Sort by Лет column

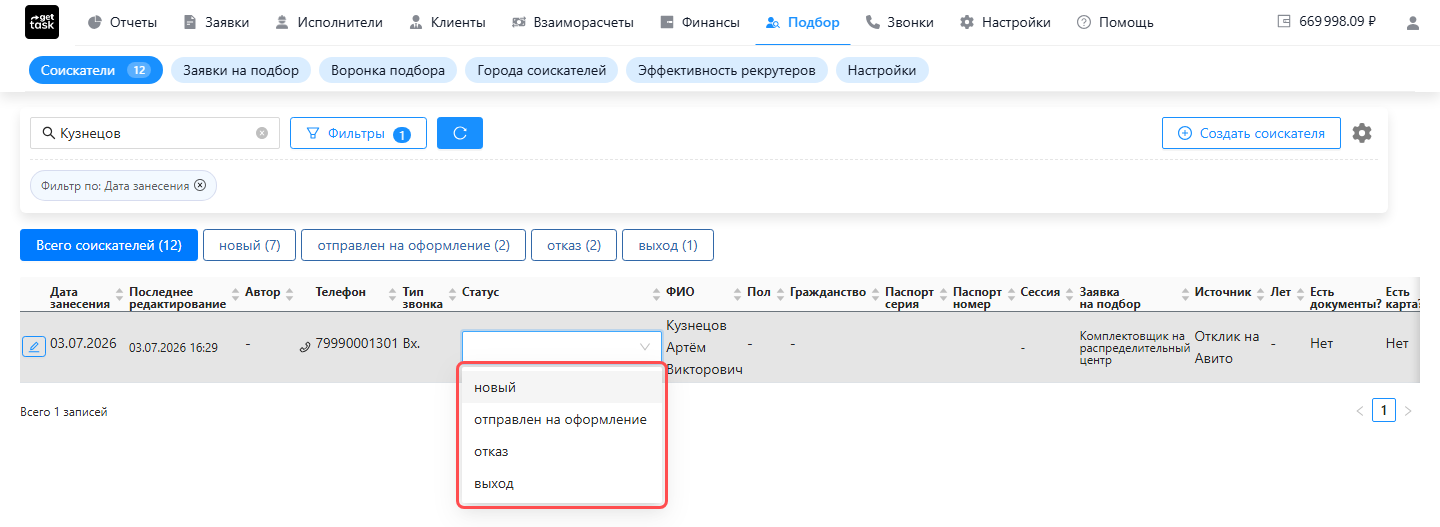click(1301, 293)
